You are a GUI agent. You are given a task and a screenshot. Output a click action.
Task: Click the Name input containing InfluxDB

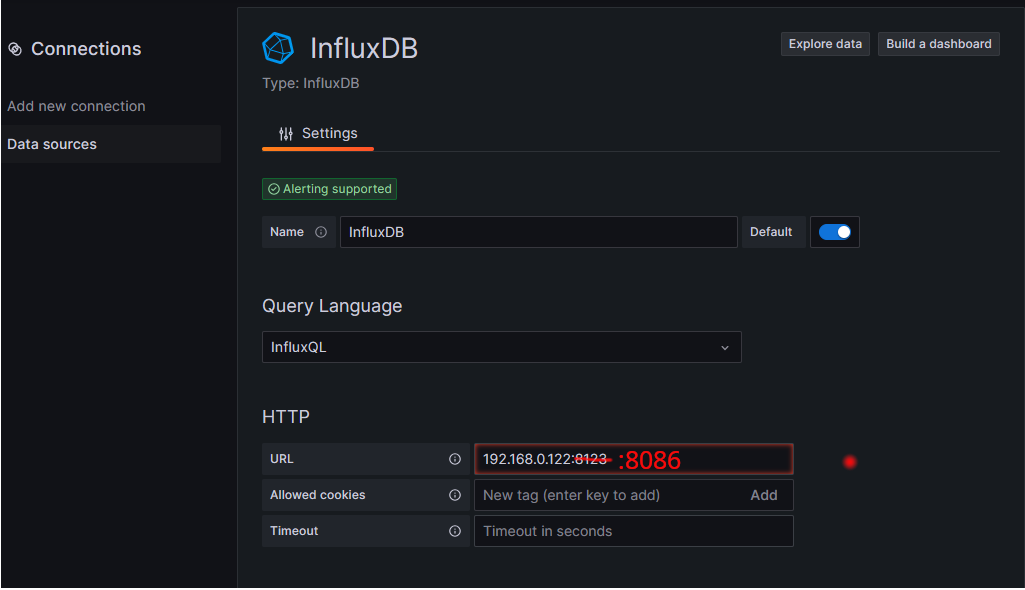pyautogui.click(x=539, y=232)
